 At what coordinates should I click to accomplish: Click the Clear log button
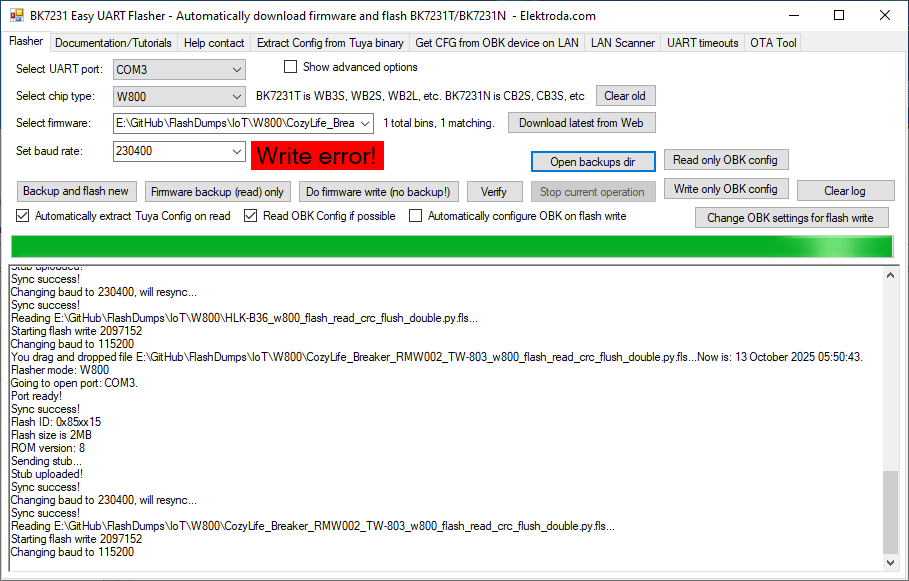(x=845, y=191)
